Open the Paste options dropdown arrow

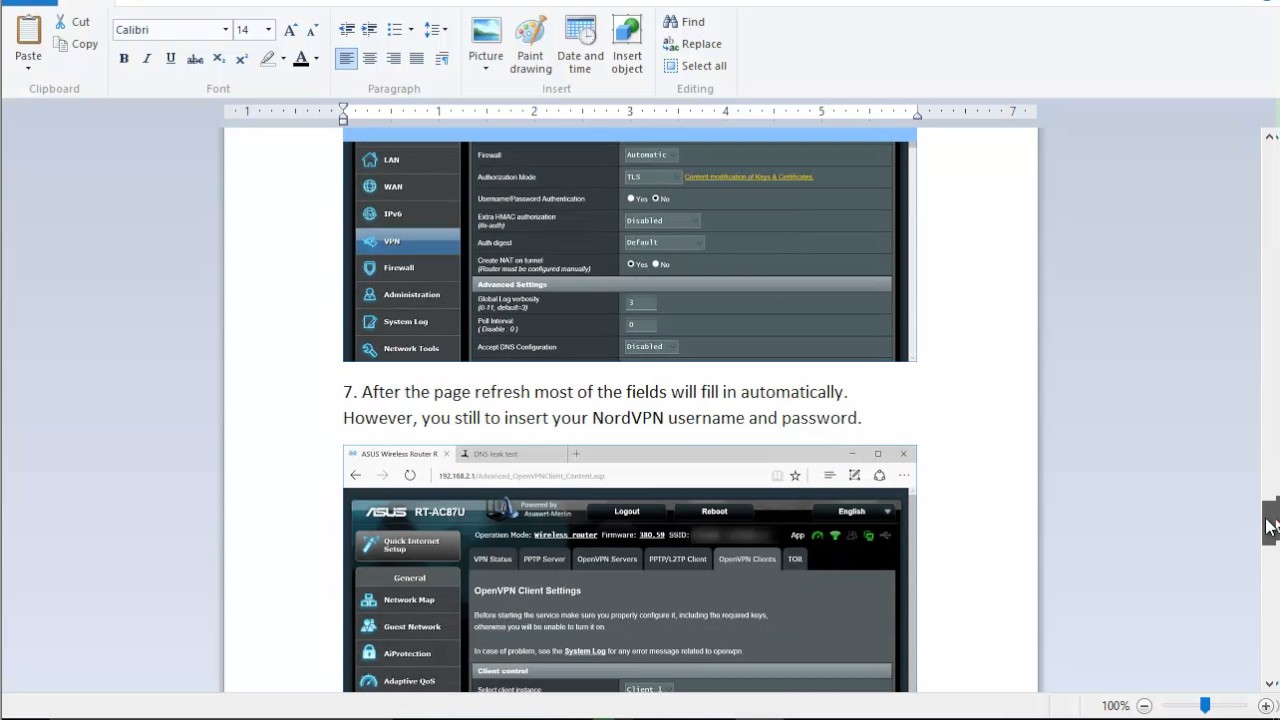coord(28,68)
